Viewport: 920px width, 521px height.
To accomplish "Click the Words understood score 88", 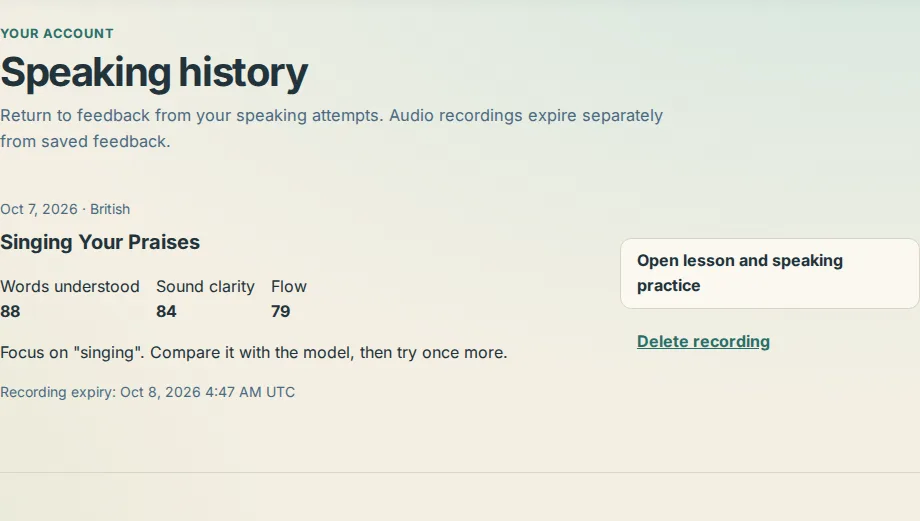I will [x=10, y=312].
